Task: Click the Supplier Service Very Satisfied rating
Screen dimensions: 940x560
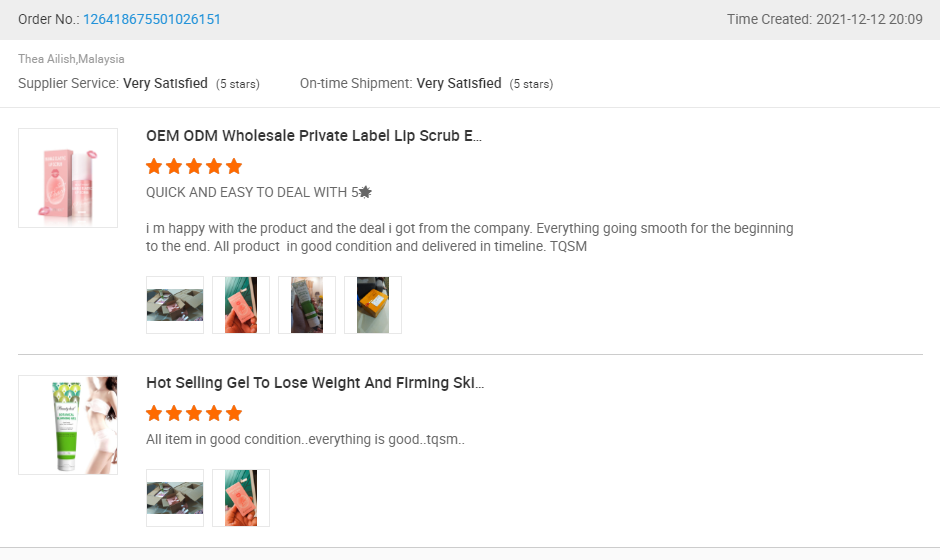Action: pyautogui.click(x=165, y=84)
